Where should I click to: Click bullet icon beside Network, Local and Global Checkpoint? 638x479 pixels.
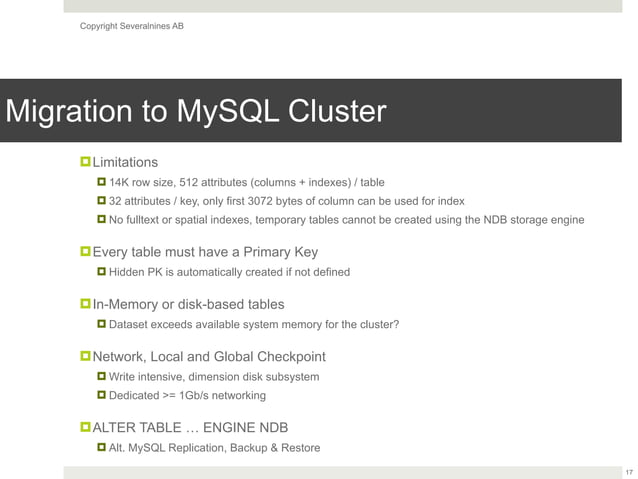click(85, 356)
